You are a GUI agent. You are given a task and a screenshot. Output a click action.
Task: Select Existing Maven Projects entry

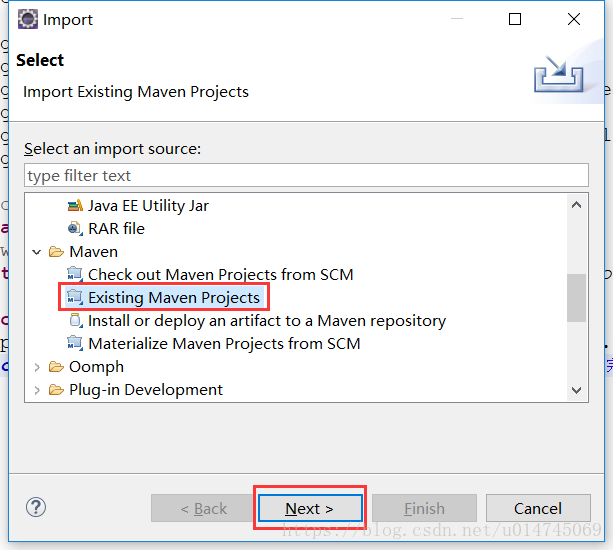[174, 297]
